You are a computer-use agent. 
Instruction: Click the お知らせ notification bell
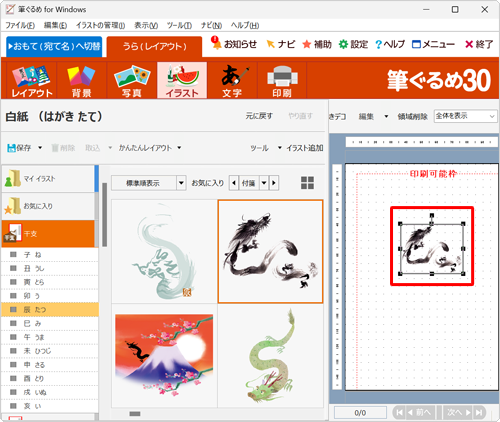(234, 44)
